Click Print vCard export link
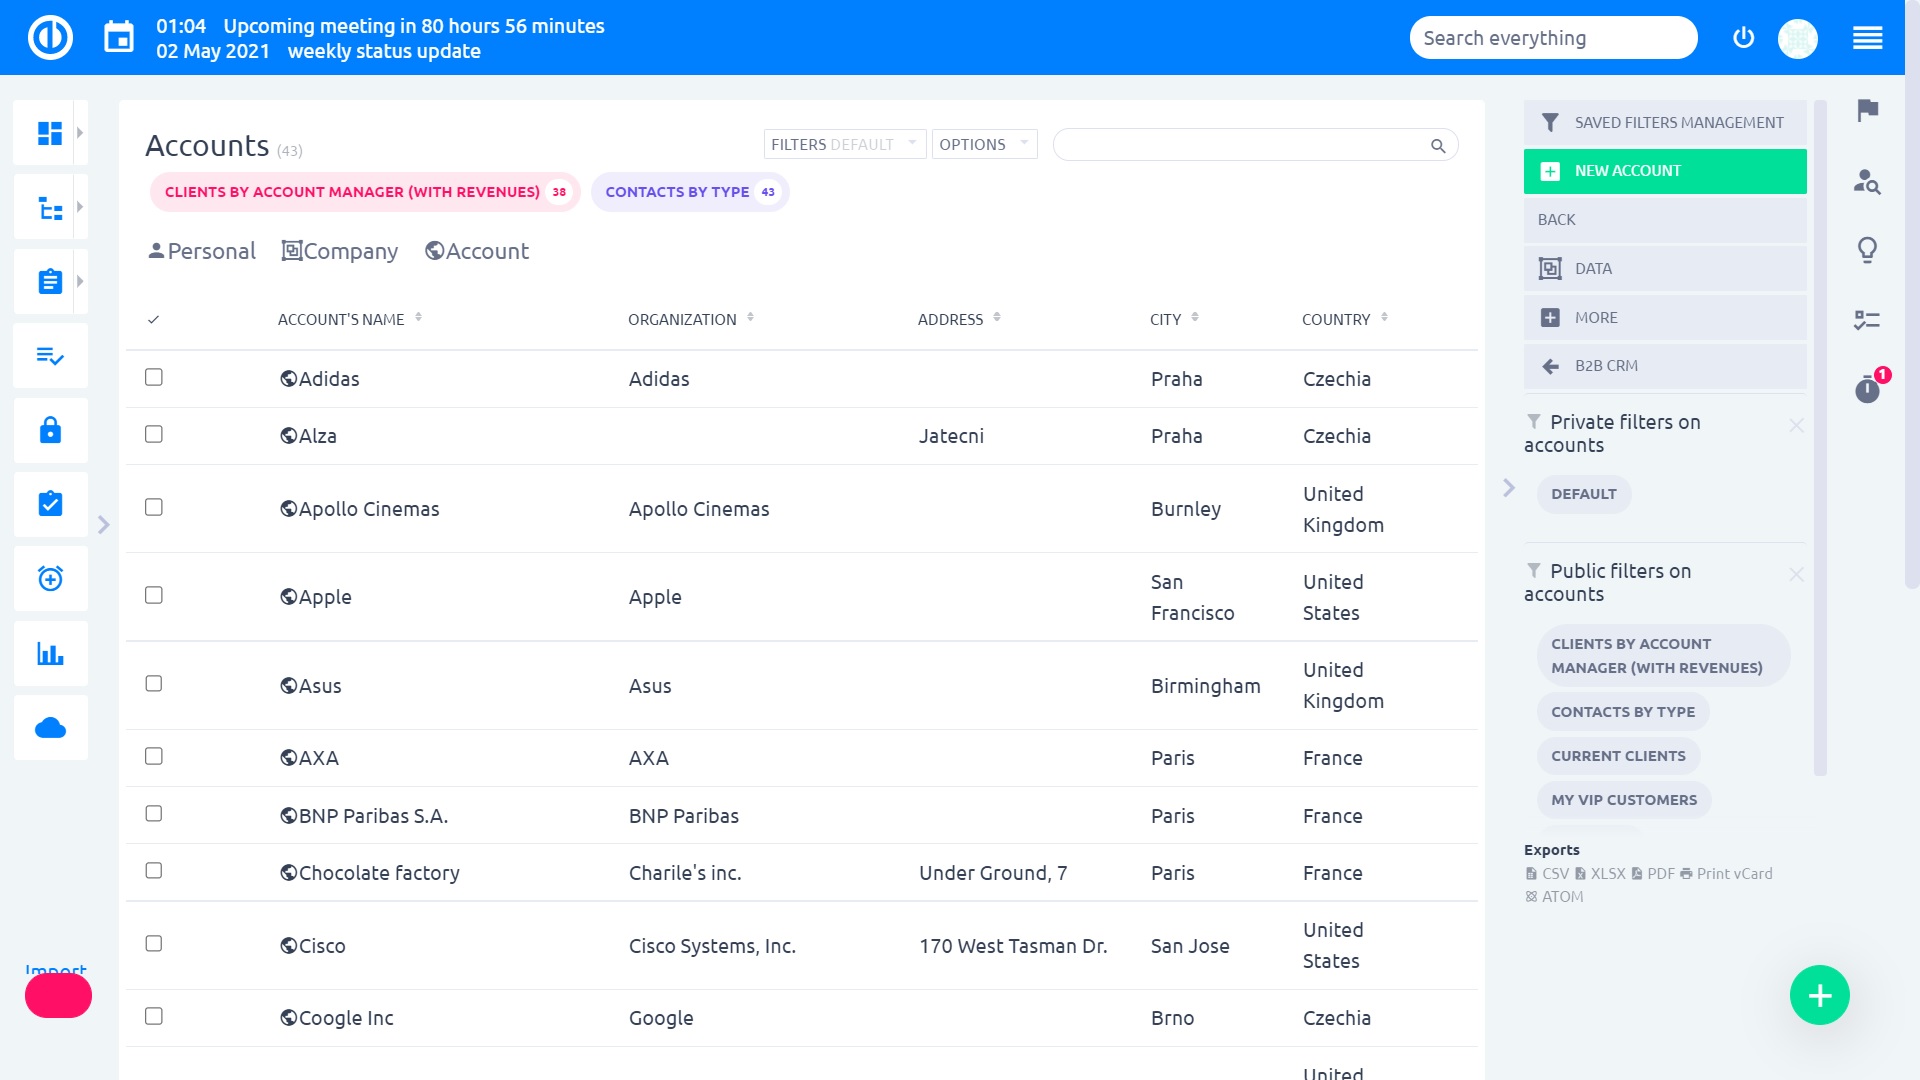The height and width of the screenshot is (1080, 1920). (1726, 873)
